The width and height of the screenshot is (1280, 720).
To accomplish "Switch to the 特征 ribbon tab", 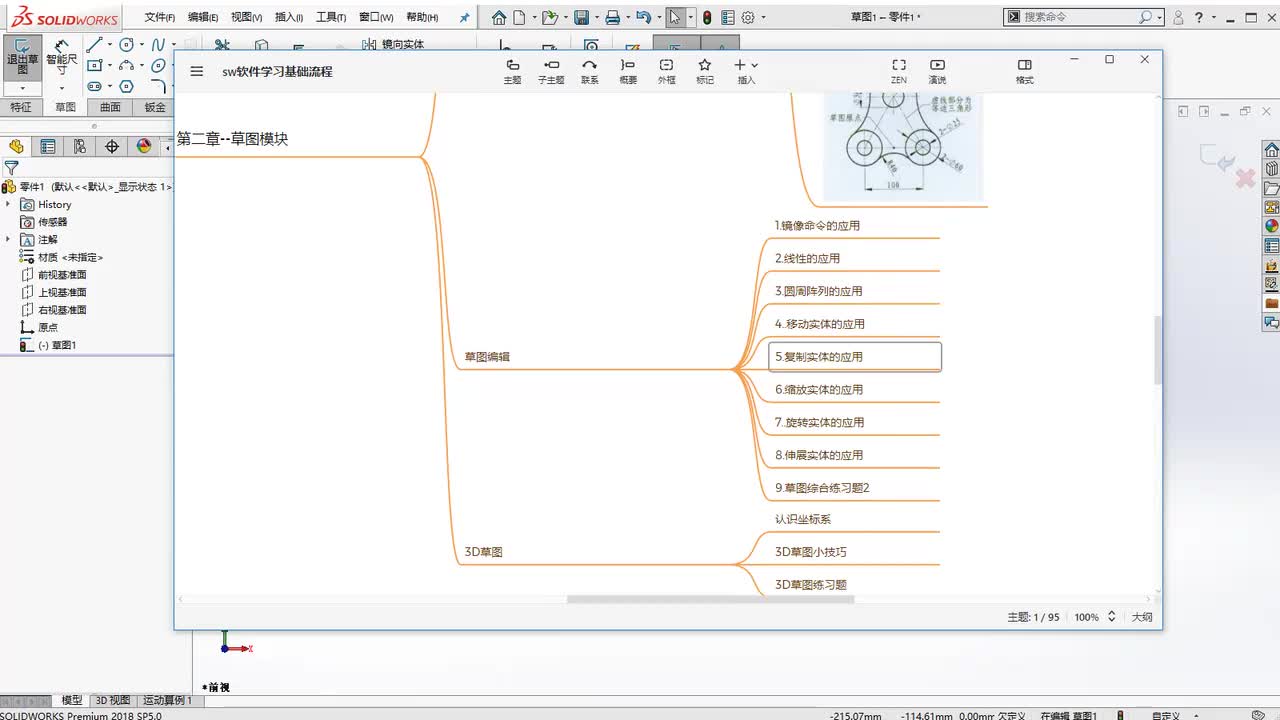I will (x=21, y=107).
